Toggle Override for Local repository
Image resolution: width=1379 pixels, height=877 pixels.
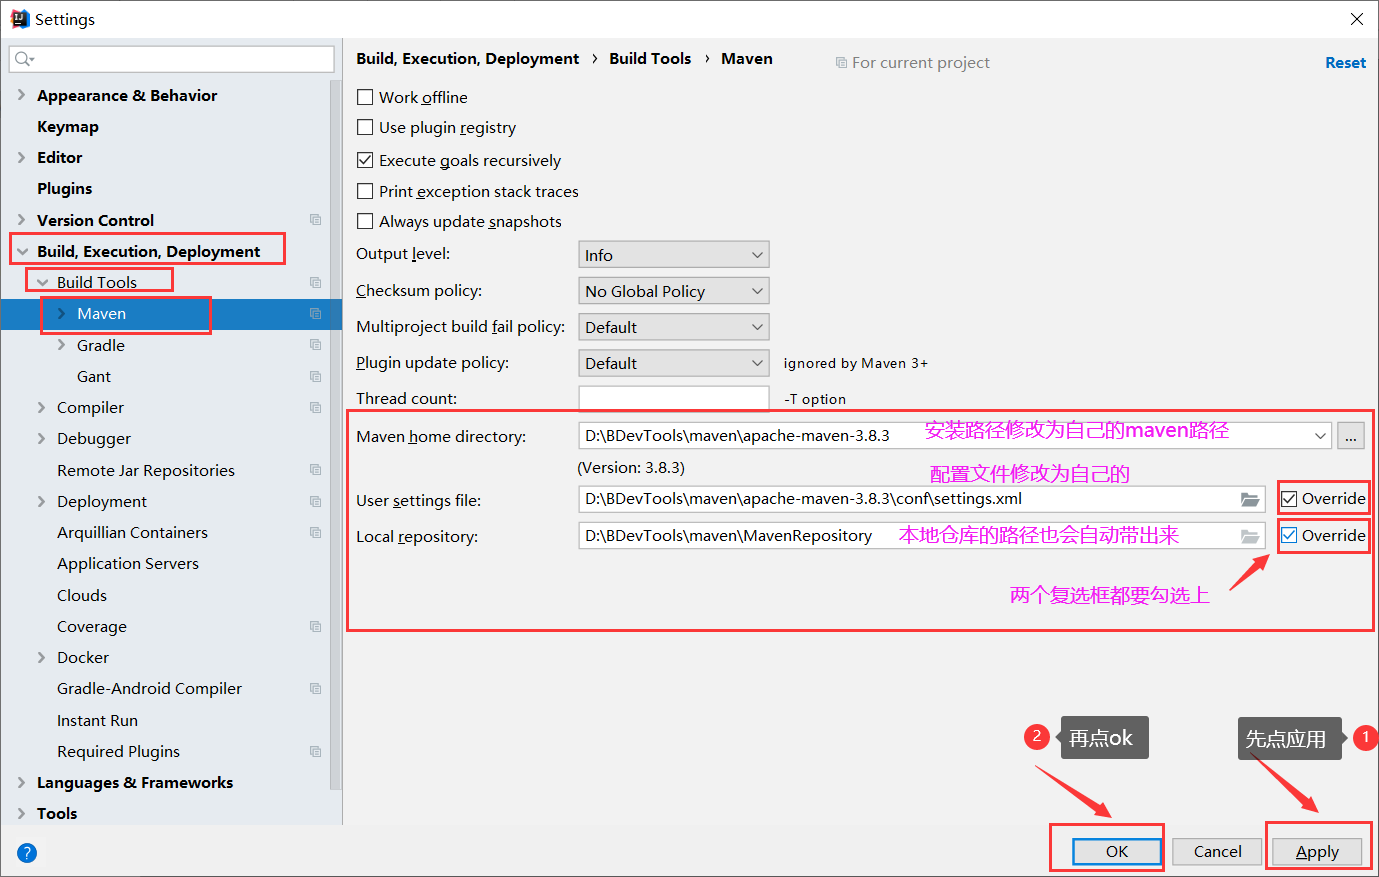point(1289,535)
